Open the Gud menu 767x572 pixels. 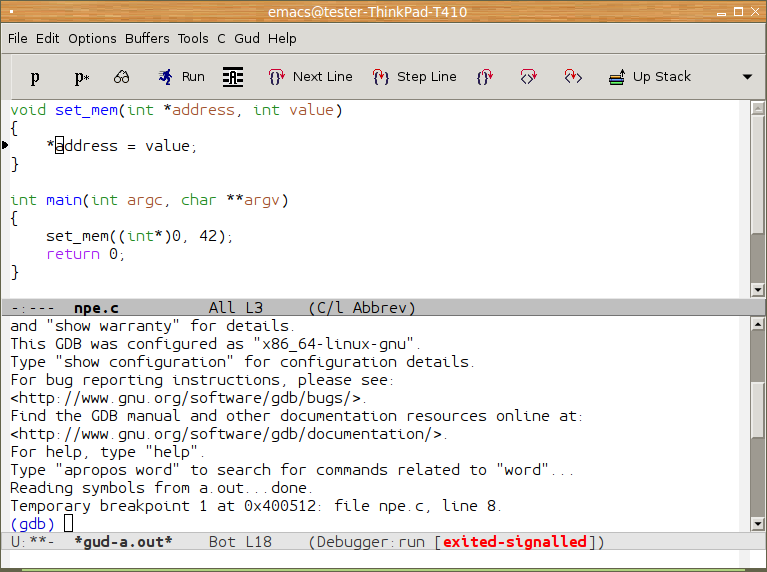coord(247,38)
